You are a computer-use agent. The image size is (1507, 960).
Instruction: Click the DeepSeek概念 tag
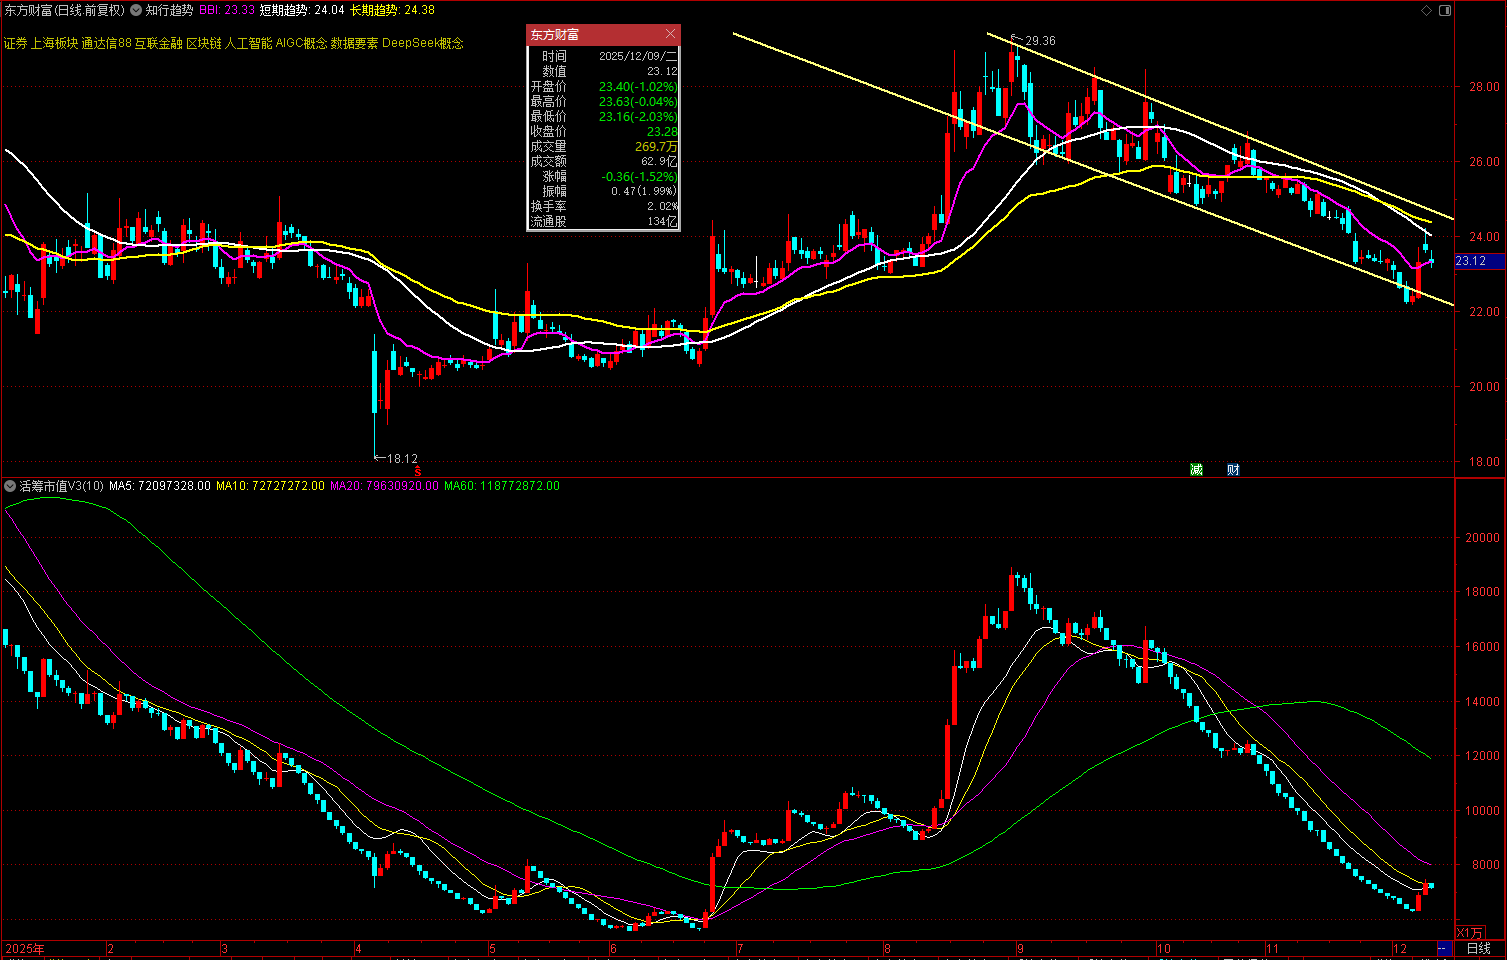click(423, 44)
